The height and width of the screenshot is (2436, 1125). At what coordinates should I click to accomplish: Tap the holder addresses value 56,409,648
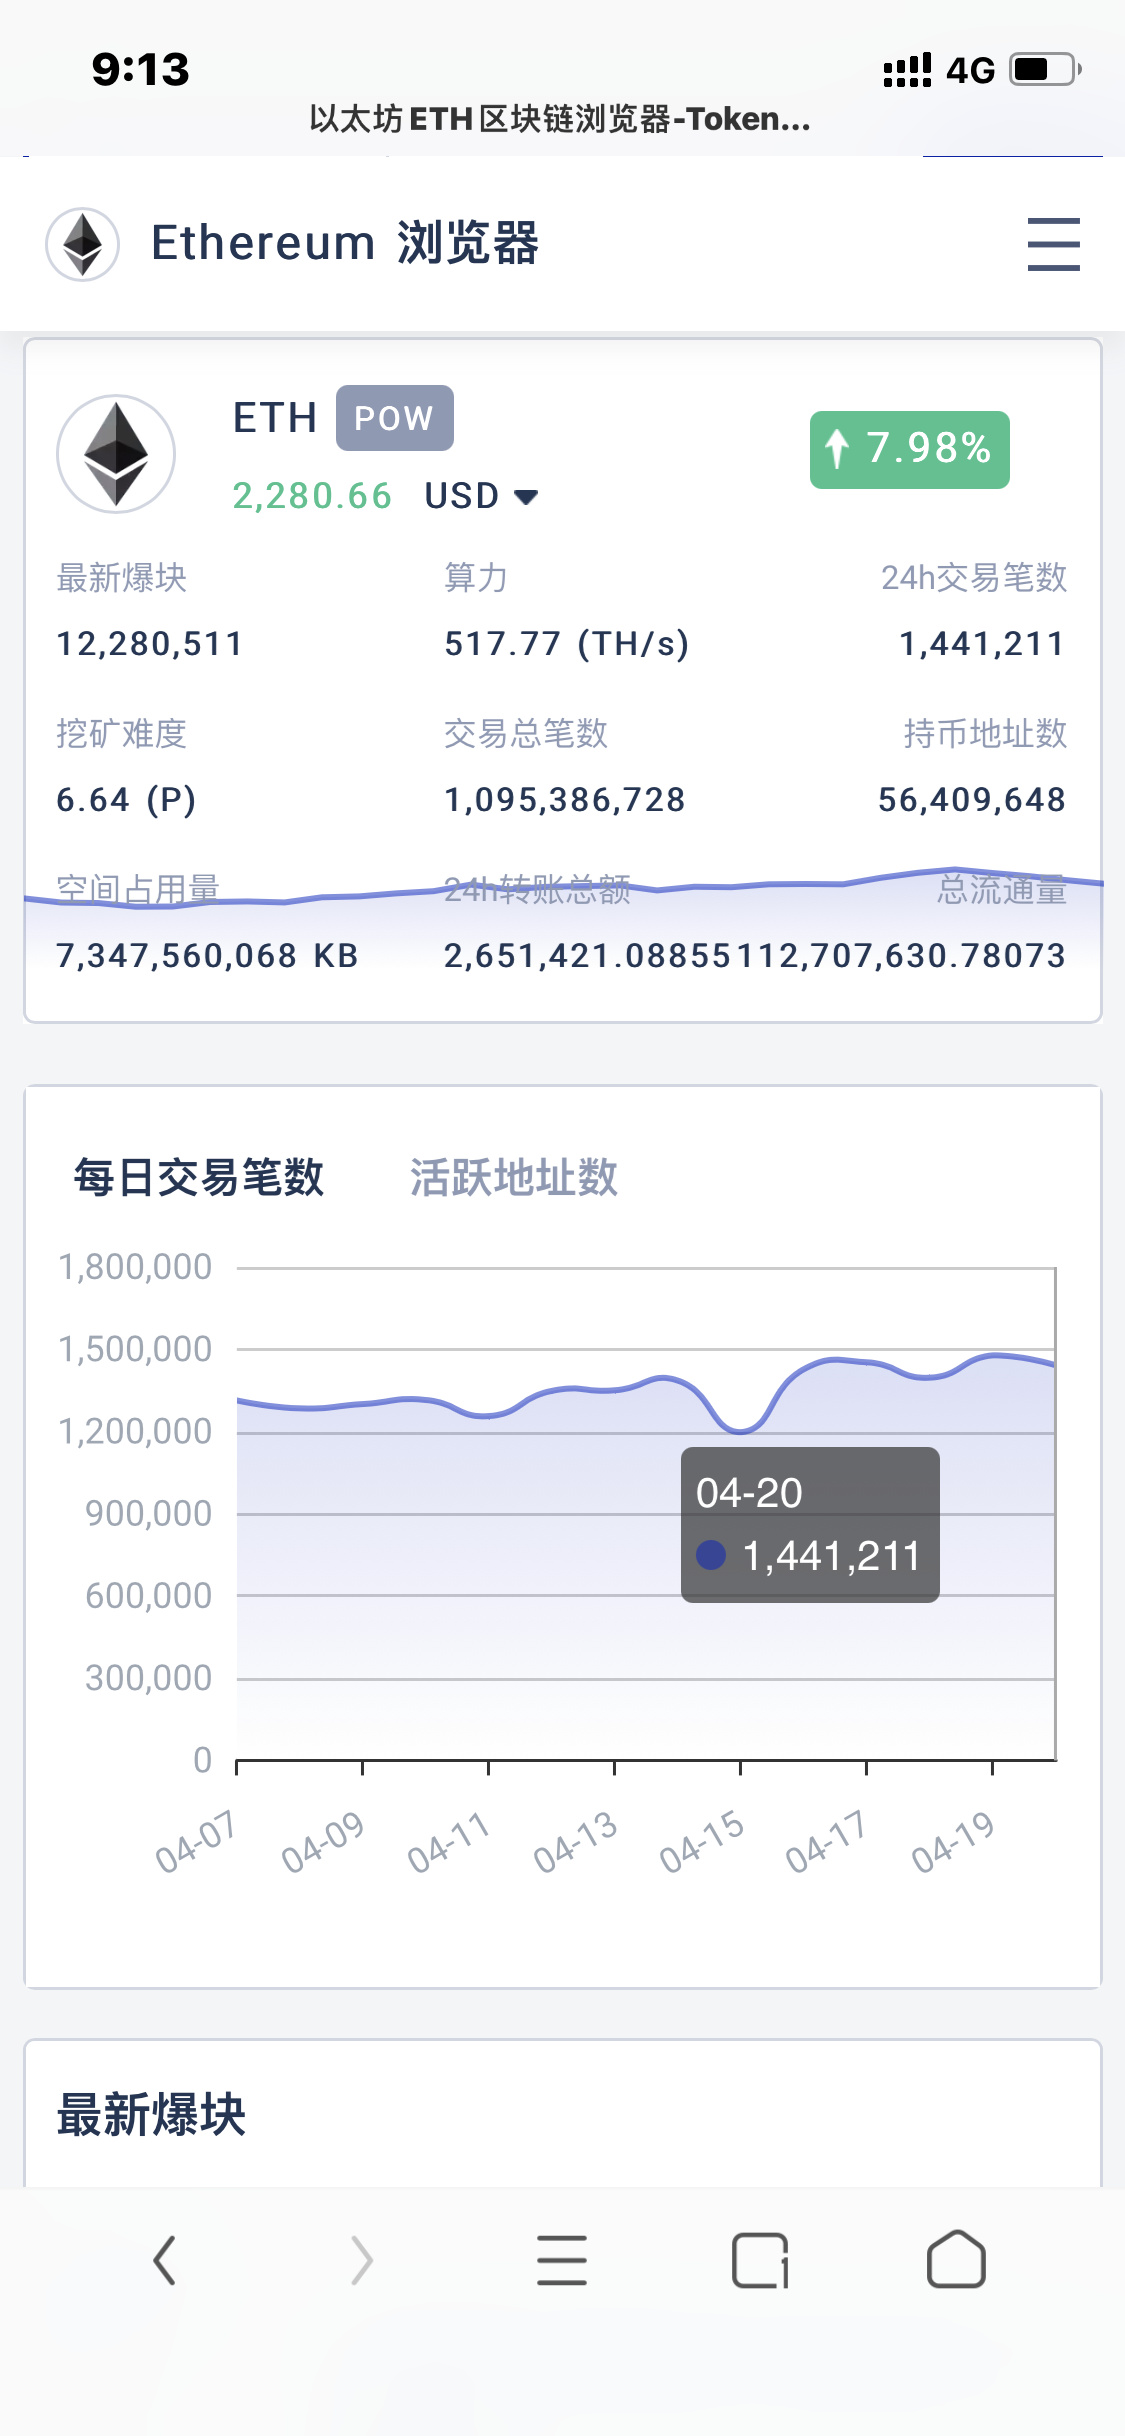click(x=972, y=800)
